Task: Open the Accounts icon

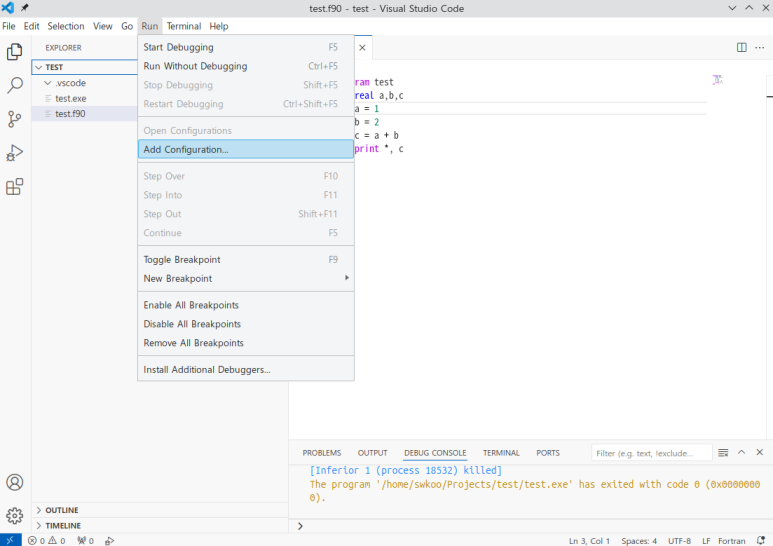Action: coord(15,482)
